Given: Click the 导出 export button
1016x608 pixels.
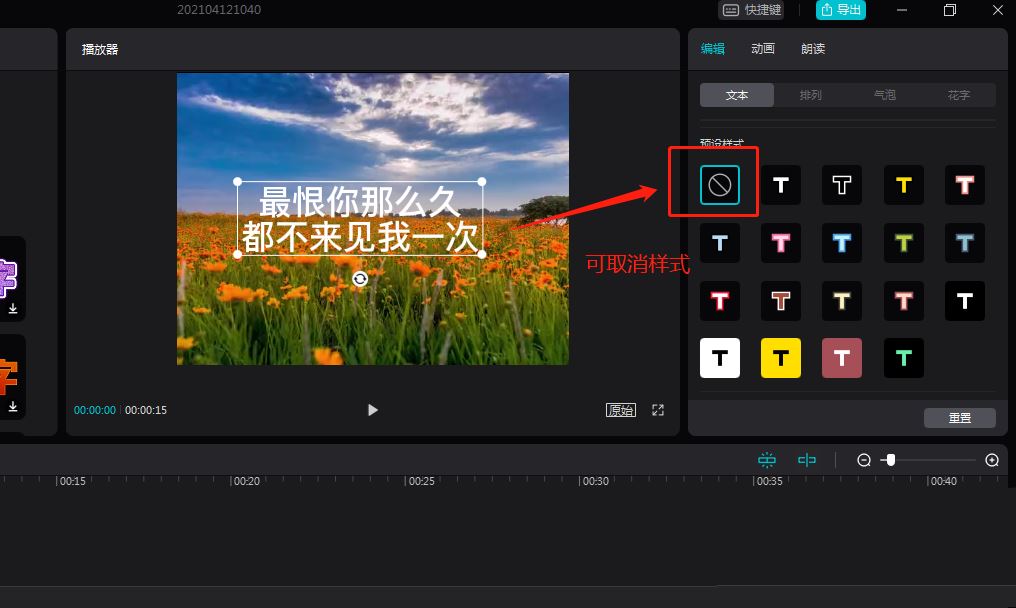Looking at the screenshot, I should 840,10.
